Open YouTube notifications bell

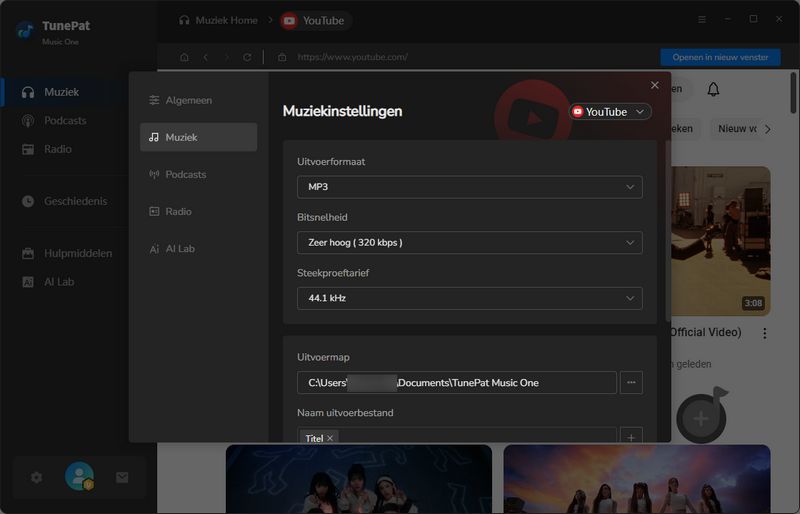713,89
